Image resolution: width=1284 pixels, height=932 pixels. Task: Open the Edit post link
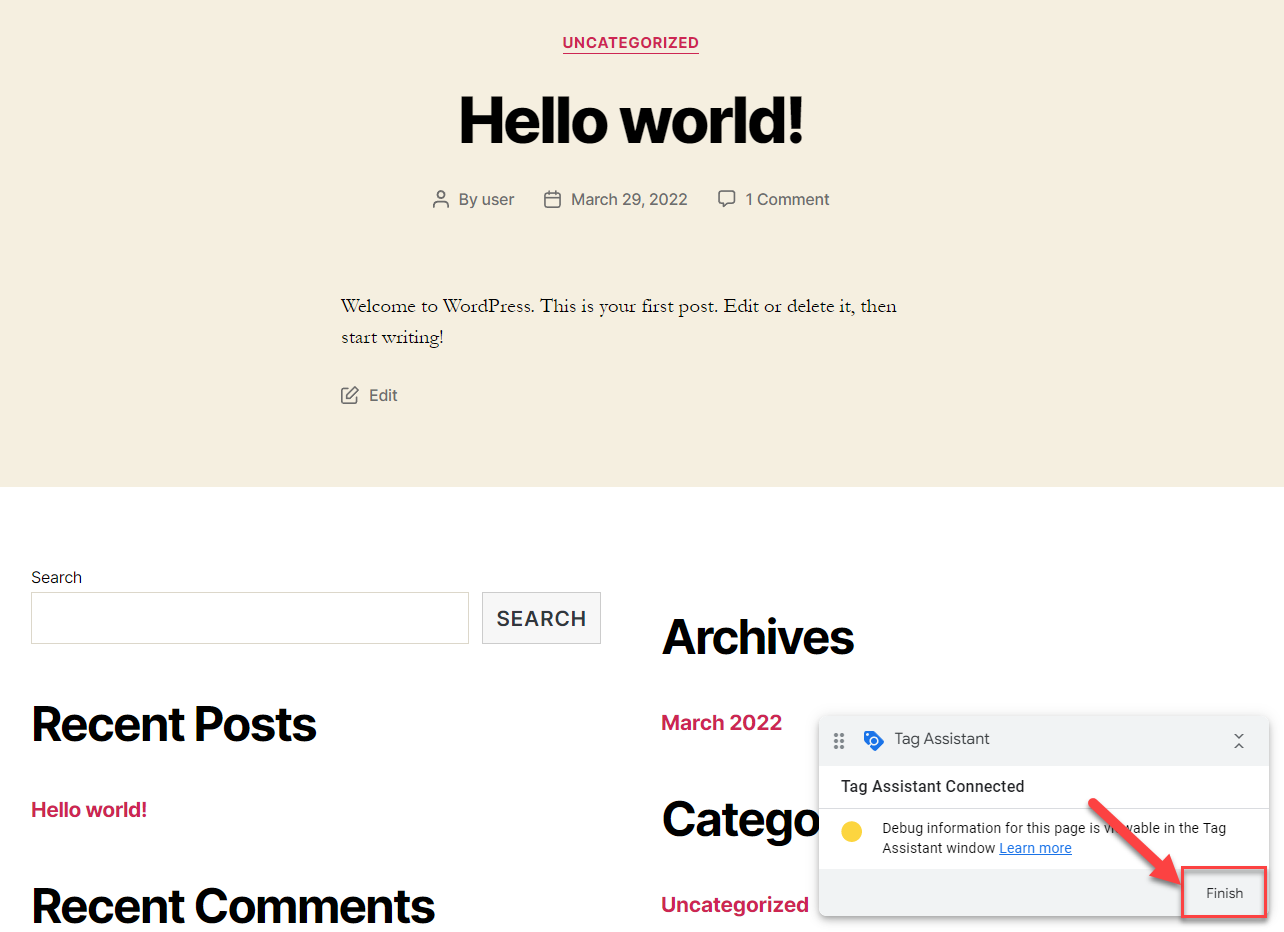click(x=383, y=395)
